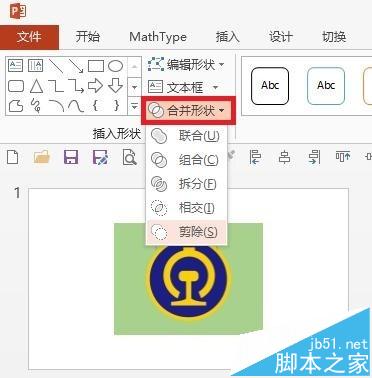Click the open folder icon

point(42,157)
